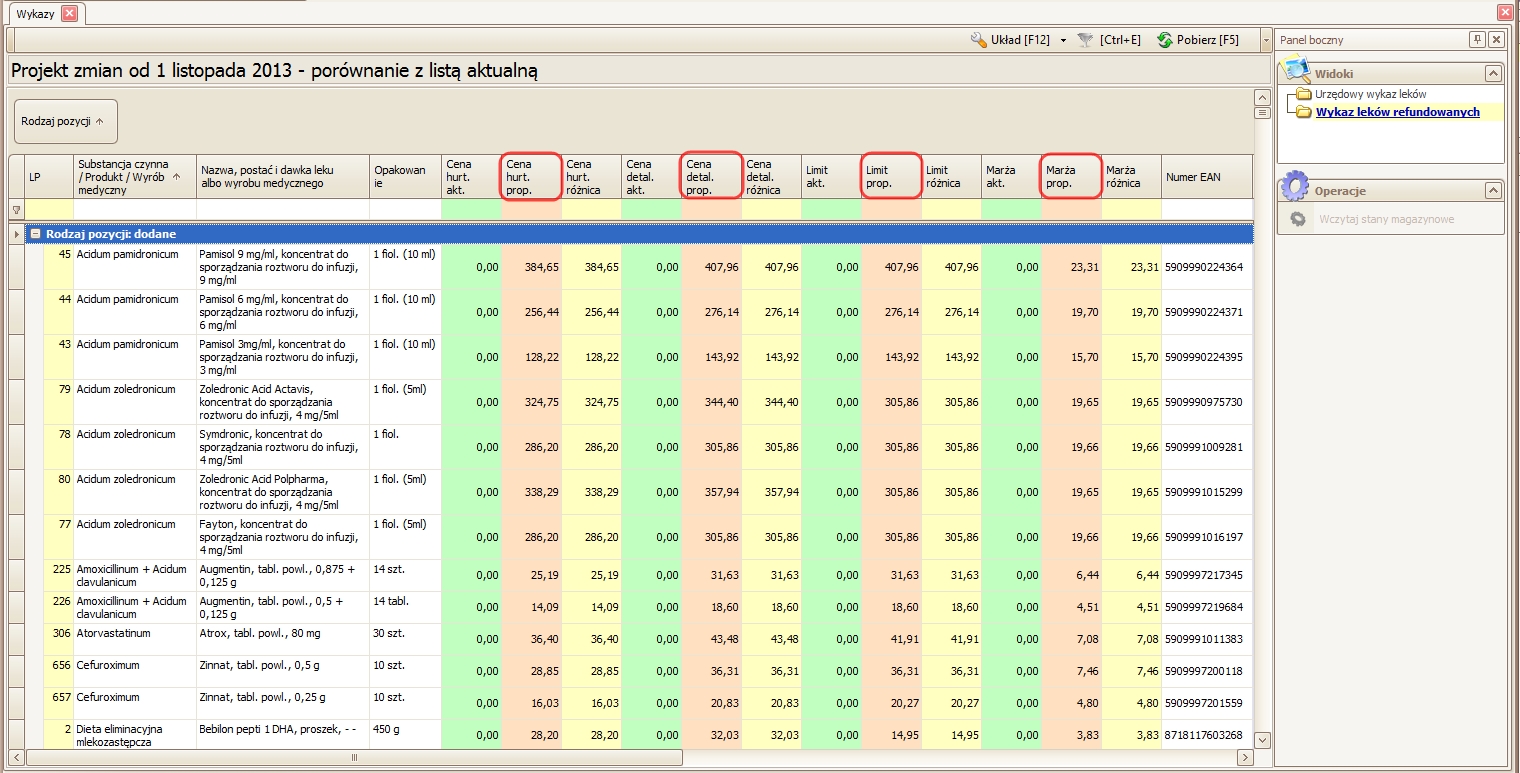Screen dimensions: 1520x773
Task: Click the filter funnel icon in toolbar
Action: (x=1086, y=40)
